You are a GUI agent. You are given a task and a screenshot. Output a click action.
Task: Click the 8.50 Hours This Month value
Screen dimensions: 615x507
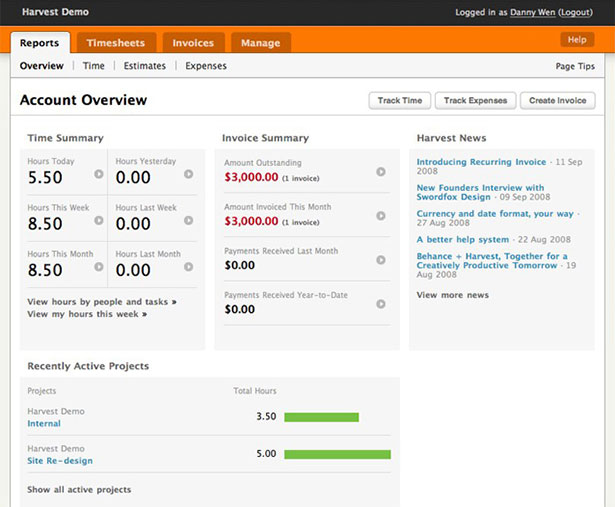(45, 270)
